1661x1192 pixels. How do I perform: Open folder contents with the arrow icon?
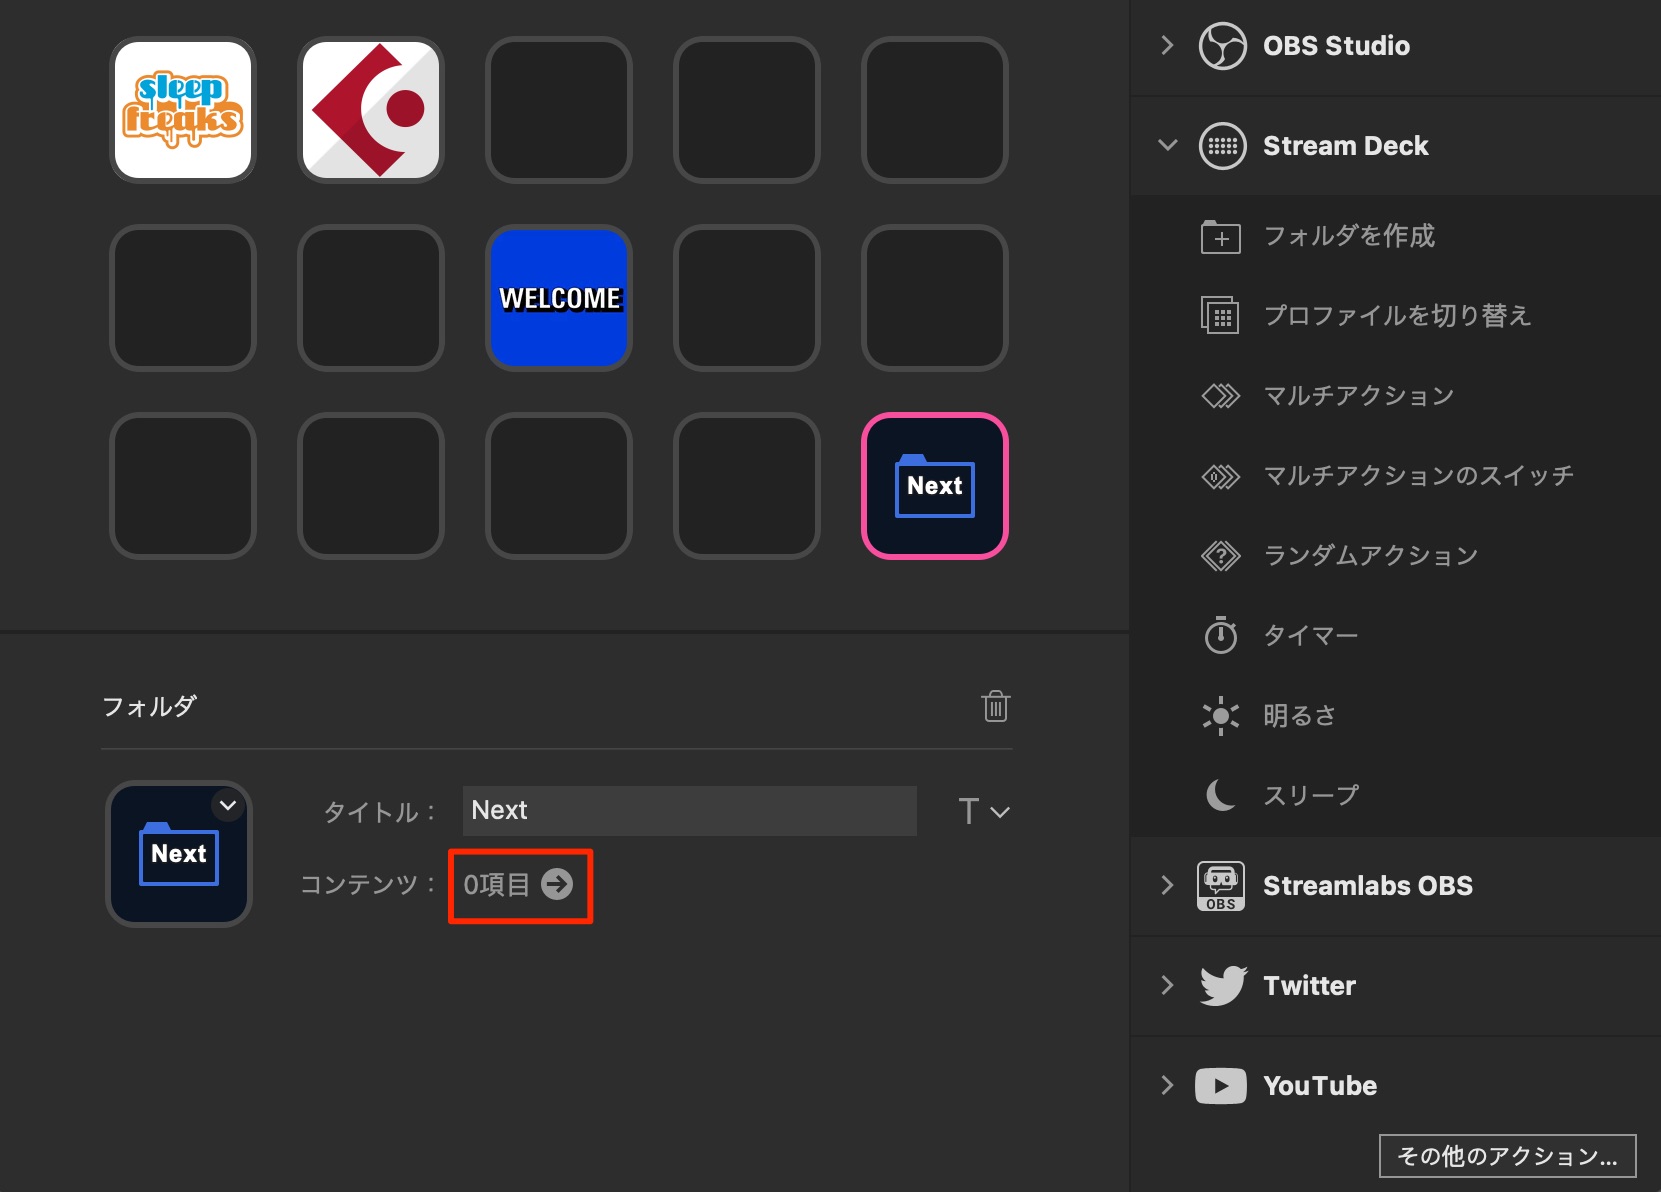pyautogui.click(x=557, y=884)
